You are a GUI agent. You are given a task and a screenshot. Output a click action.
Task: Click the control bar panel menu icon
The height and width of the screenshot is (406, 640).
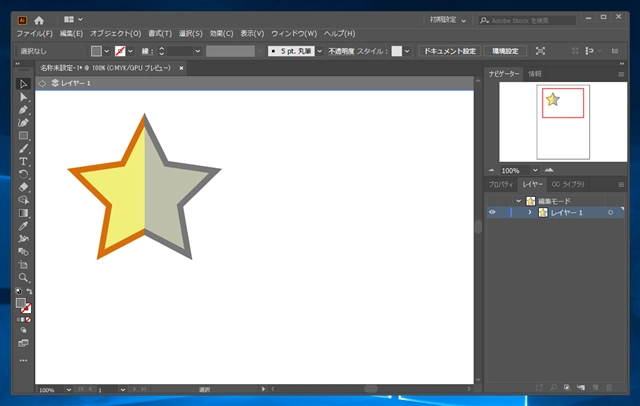(615, 51)
